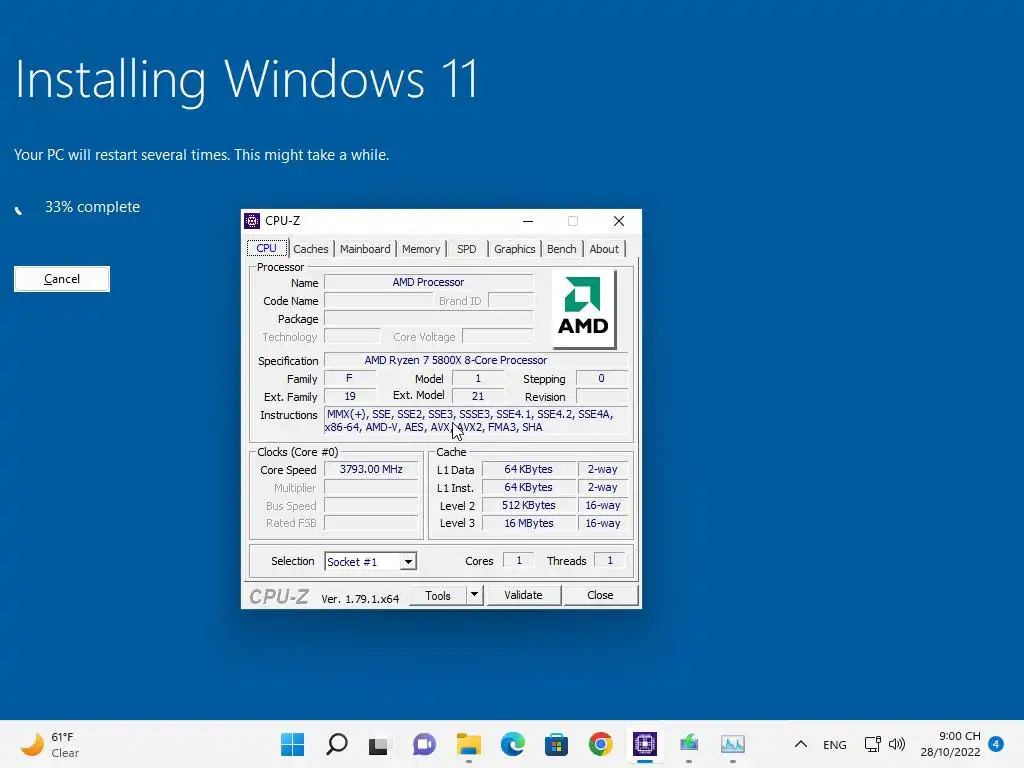Click the Ext. Family value 19
The width and height of the screenshot is (1024, 768).
[350, 396]
